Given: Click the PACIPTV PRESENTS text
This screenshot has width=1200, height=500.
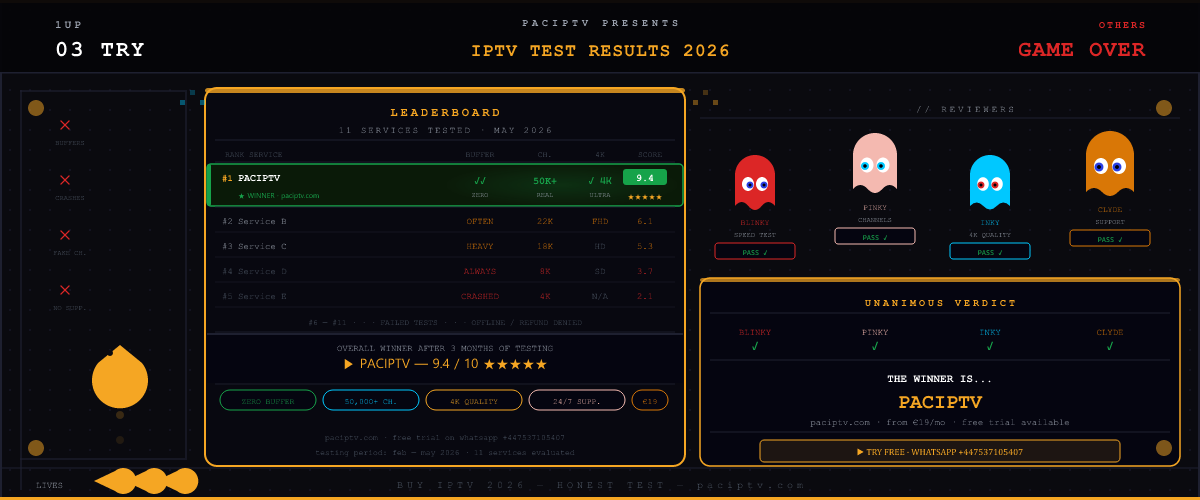Looking at the screenshot, I should click(x=601, y=23).
